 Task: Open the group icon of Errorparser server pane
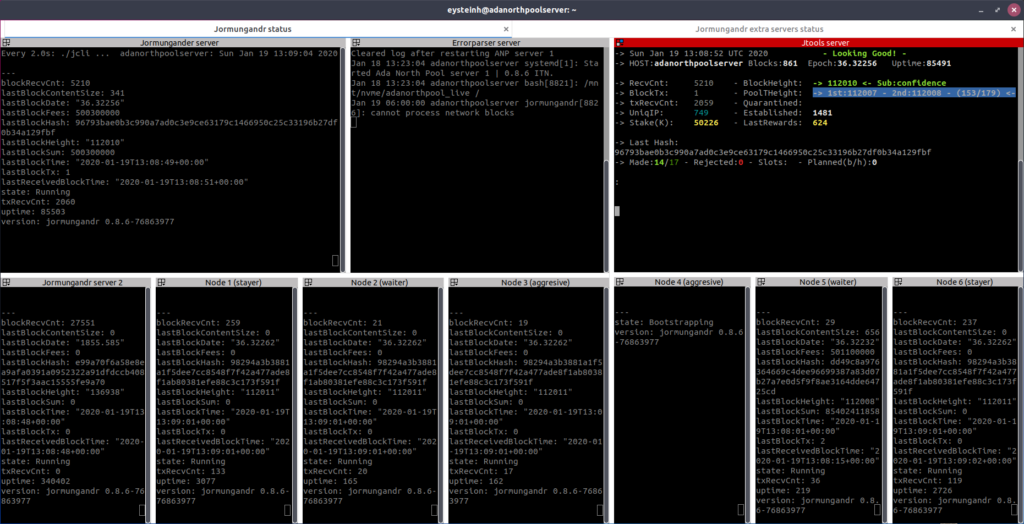tap(356, 42)
